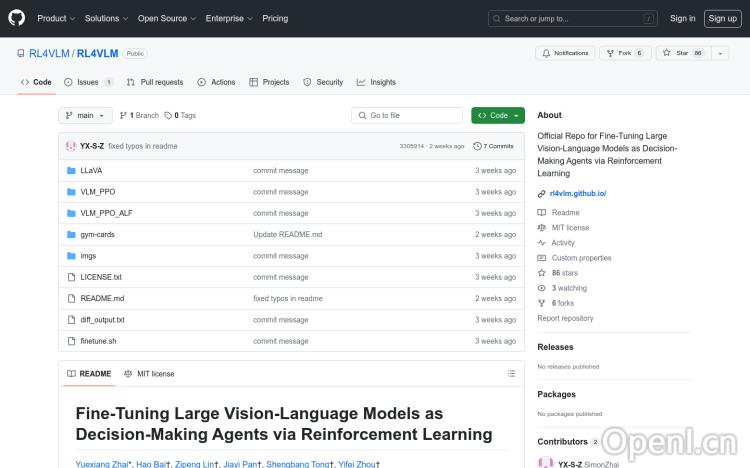The image size is (750, 468).
Task: Click the GitHub logo icon
Action: point(17,18)
